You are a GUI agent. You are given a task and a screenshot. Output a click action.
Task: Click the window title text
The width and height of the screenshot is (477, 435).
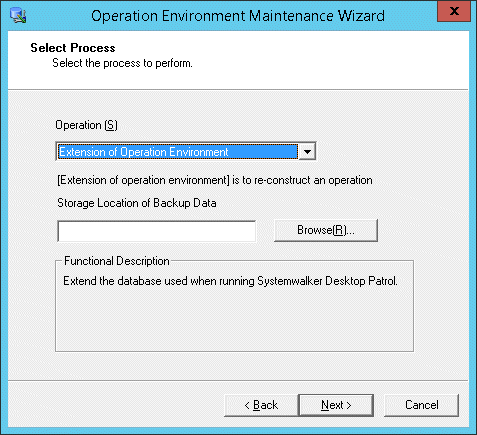238,16
